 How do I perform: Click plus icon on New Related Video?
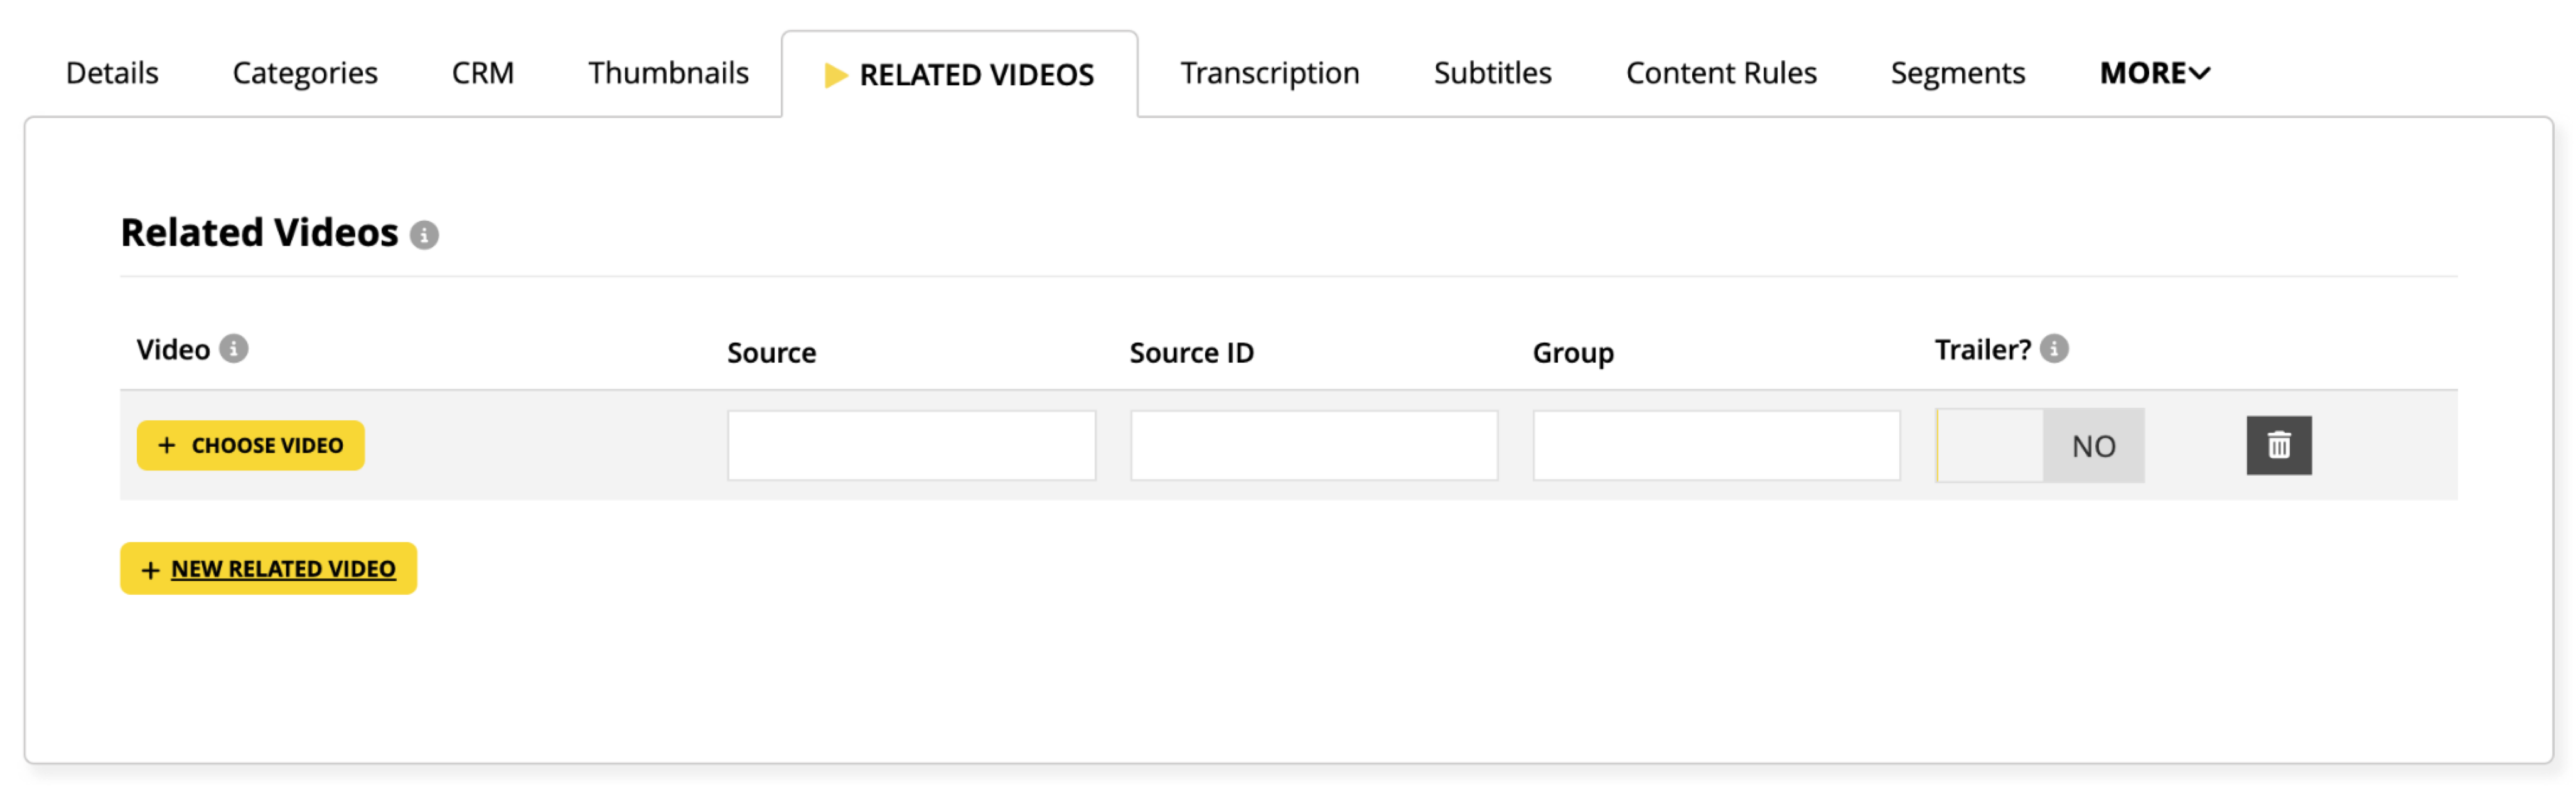[x=151, y=570]
